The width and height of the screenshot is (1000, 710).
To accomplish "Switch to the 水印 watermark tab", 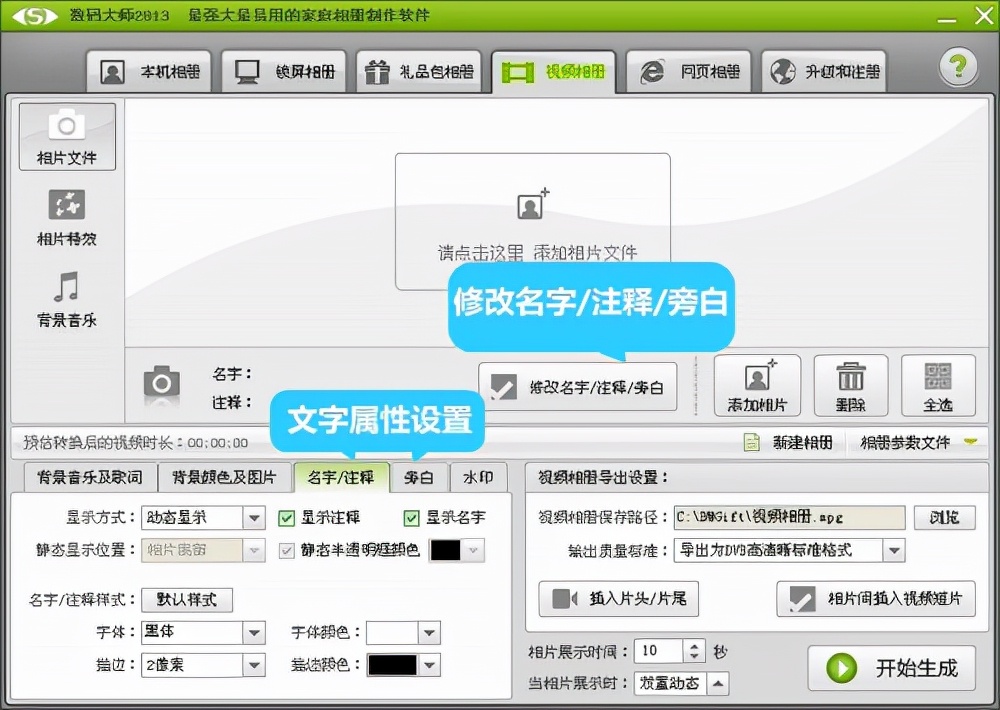I will pos(479,477).
